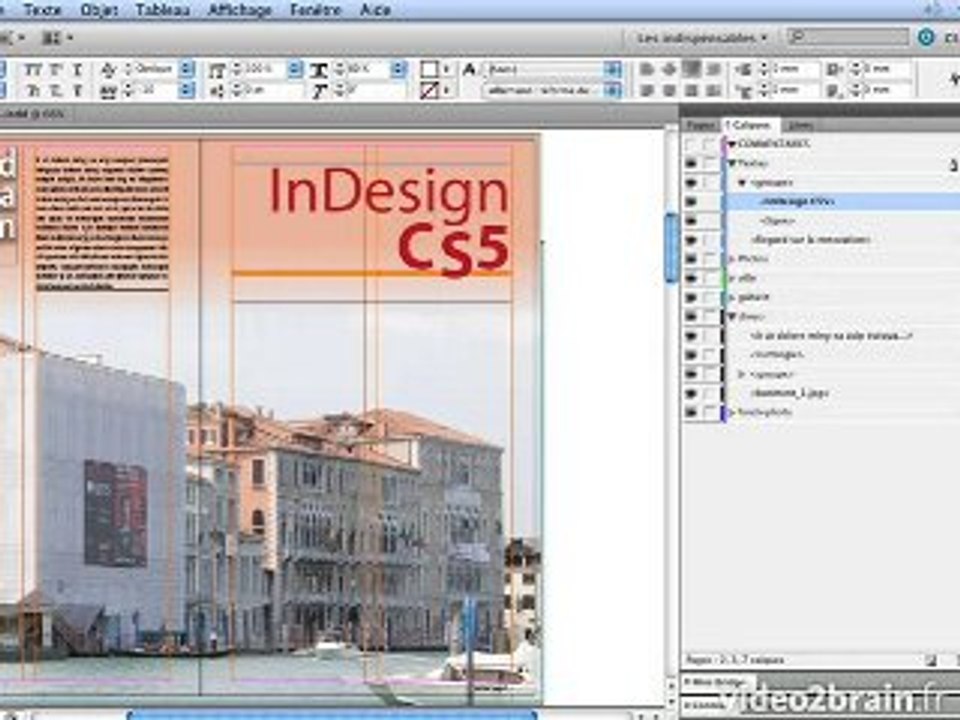
Task: Open Objet menu
Action: pyautogui.click(x=99, y=9)
